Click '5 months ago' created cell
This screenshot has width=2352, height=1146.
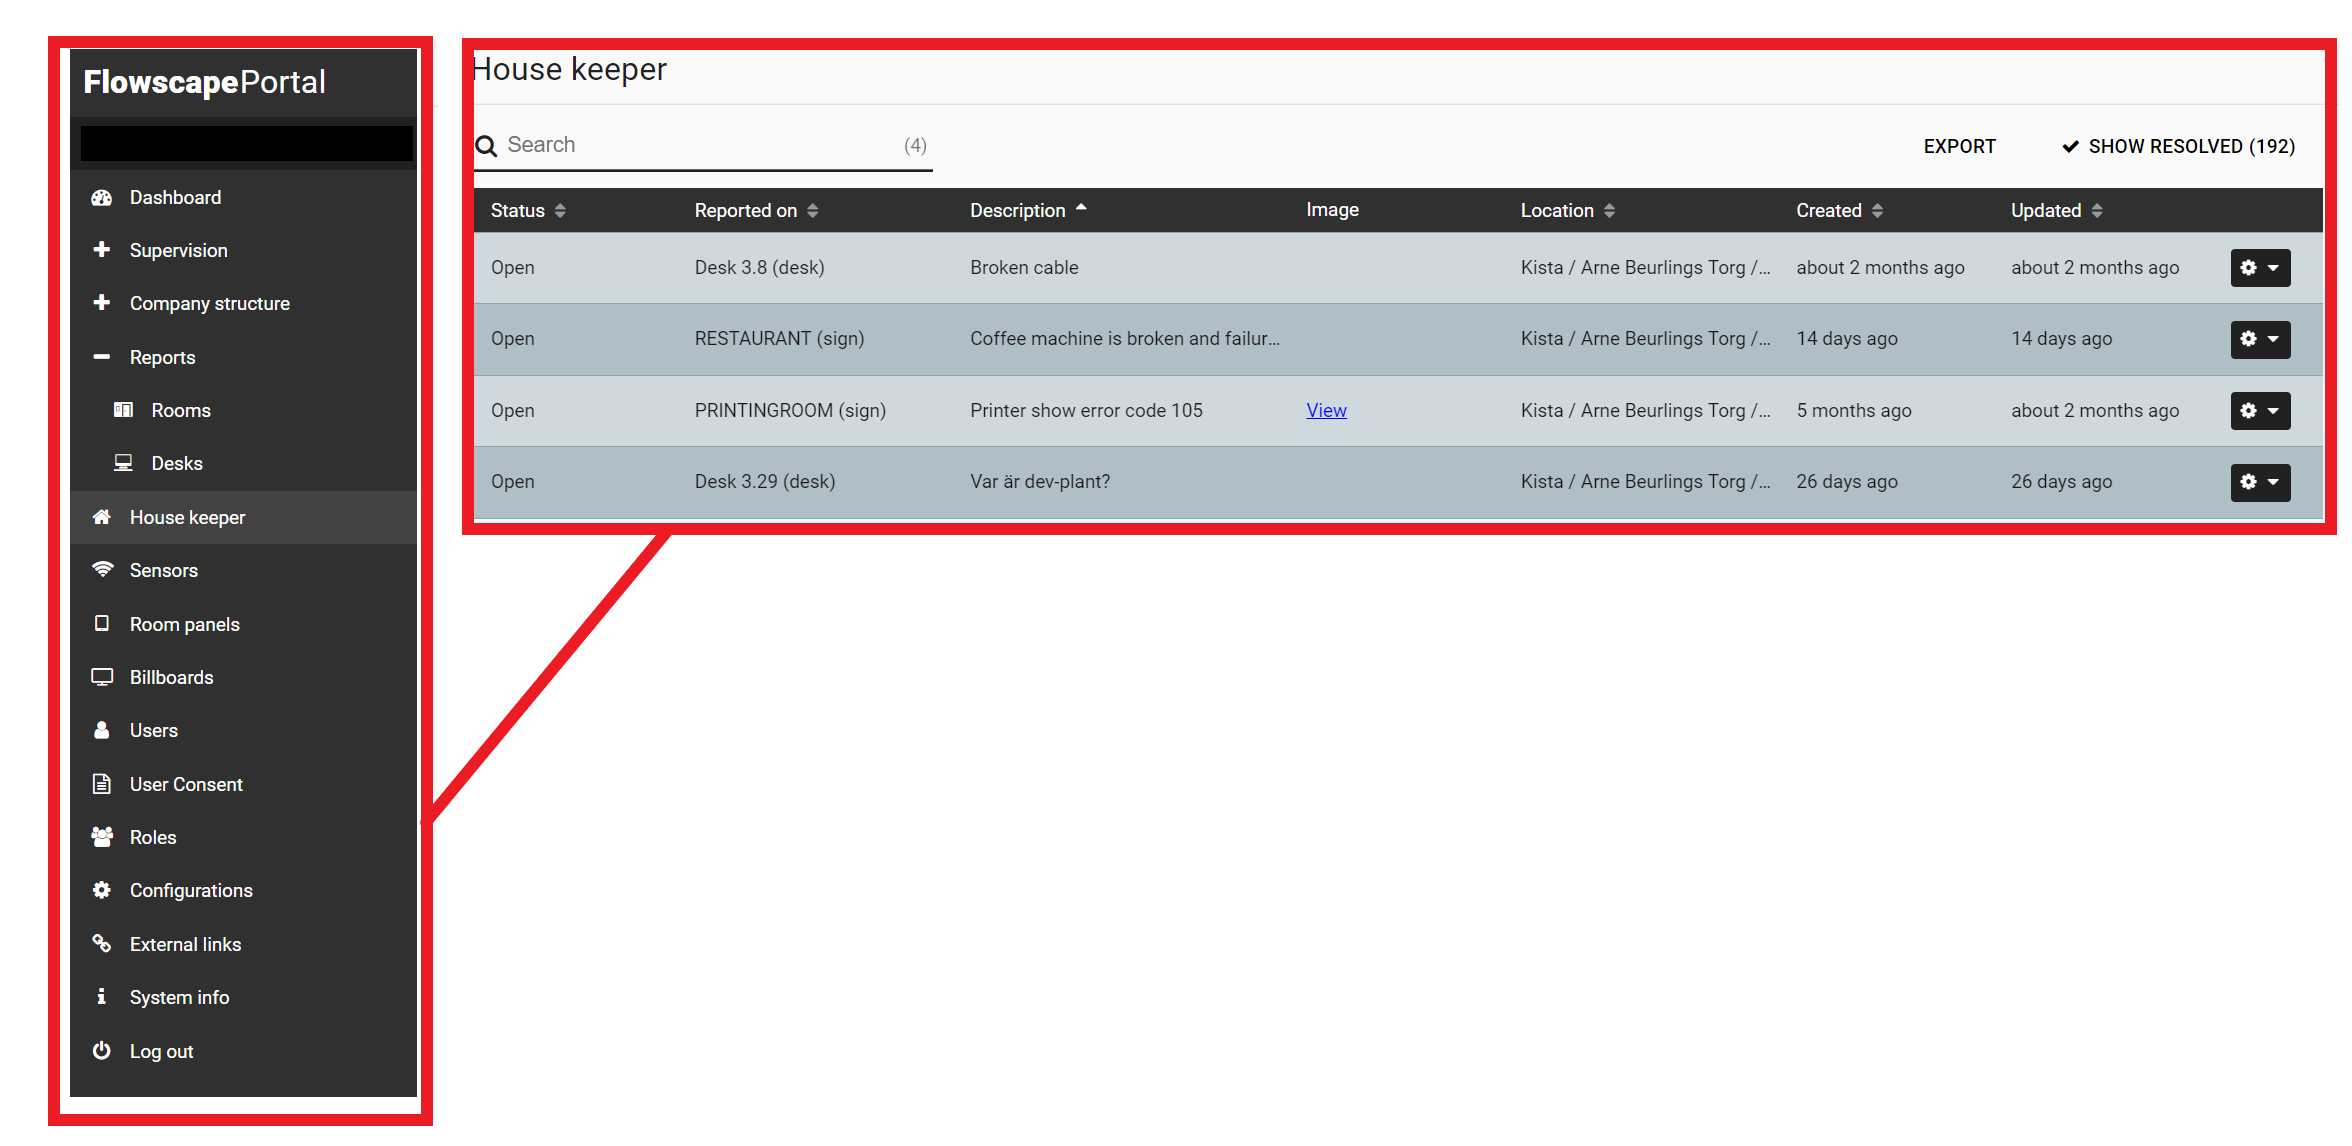(1853, 411)
